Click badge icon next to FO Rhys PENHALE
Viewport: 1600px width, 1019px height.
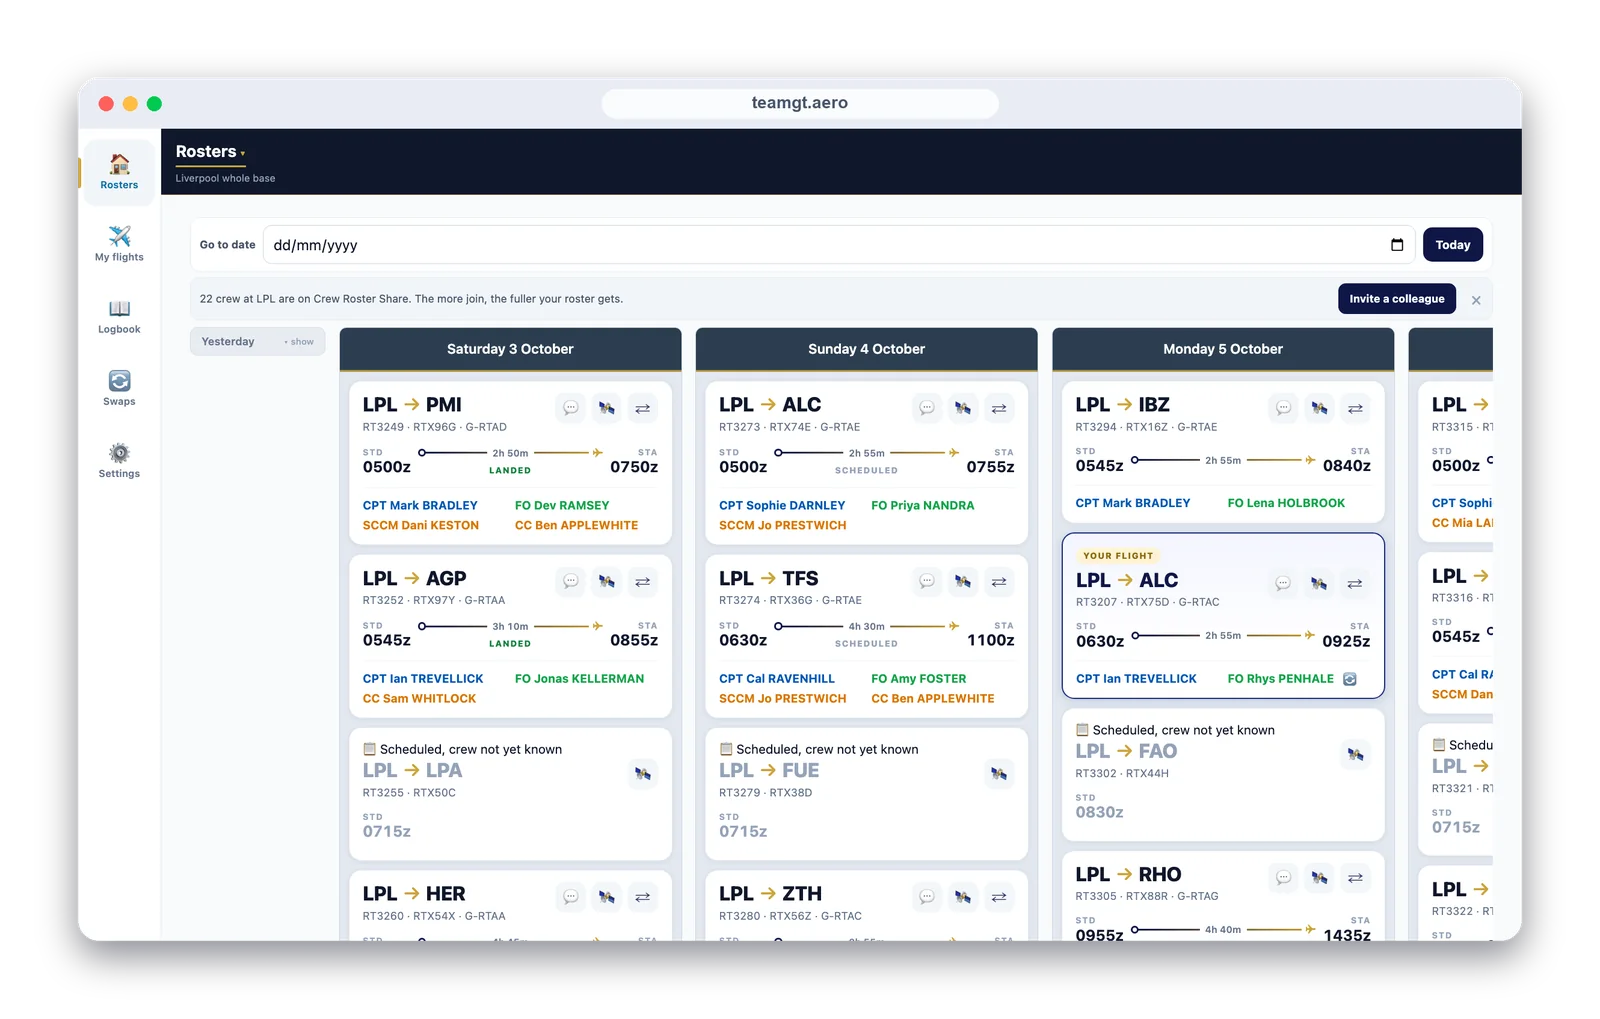click(x=1350, y=679)
